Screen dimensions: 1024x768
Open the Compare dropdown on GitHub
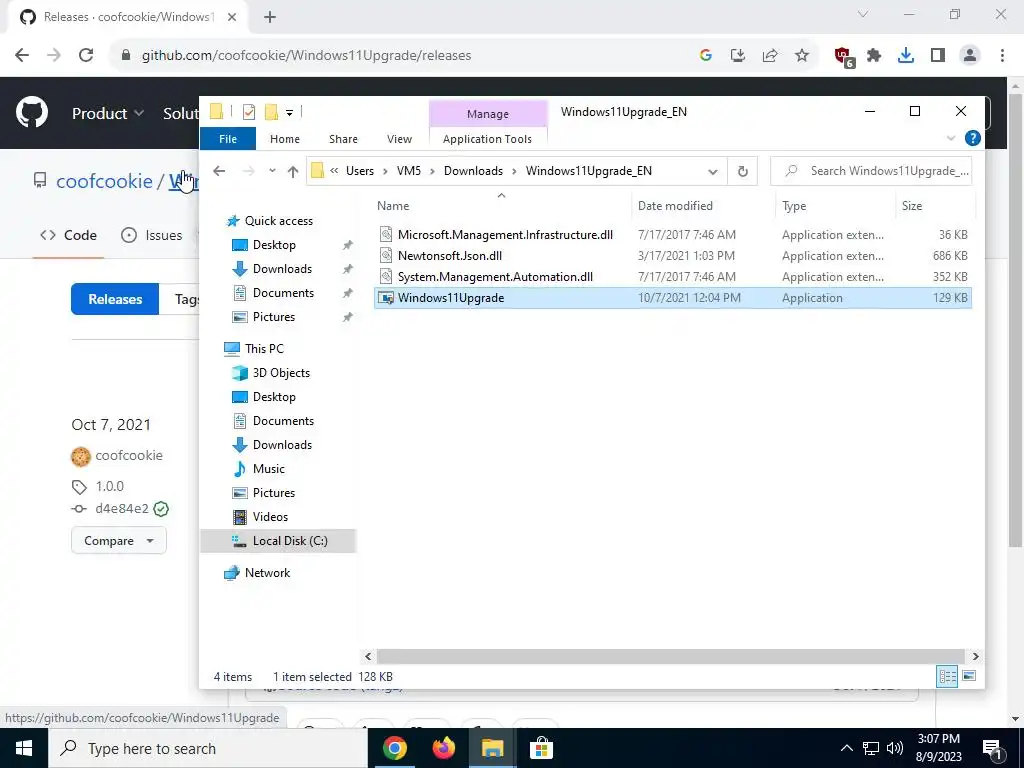click(x=119, y=541)
